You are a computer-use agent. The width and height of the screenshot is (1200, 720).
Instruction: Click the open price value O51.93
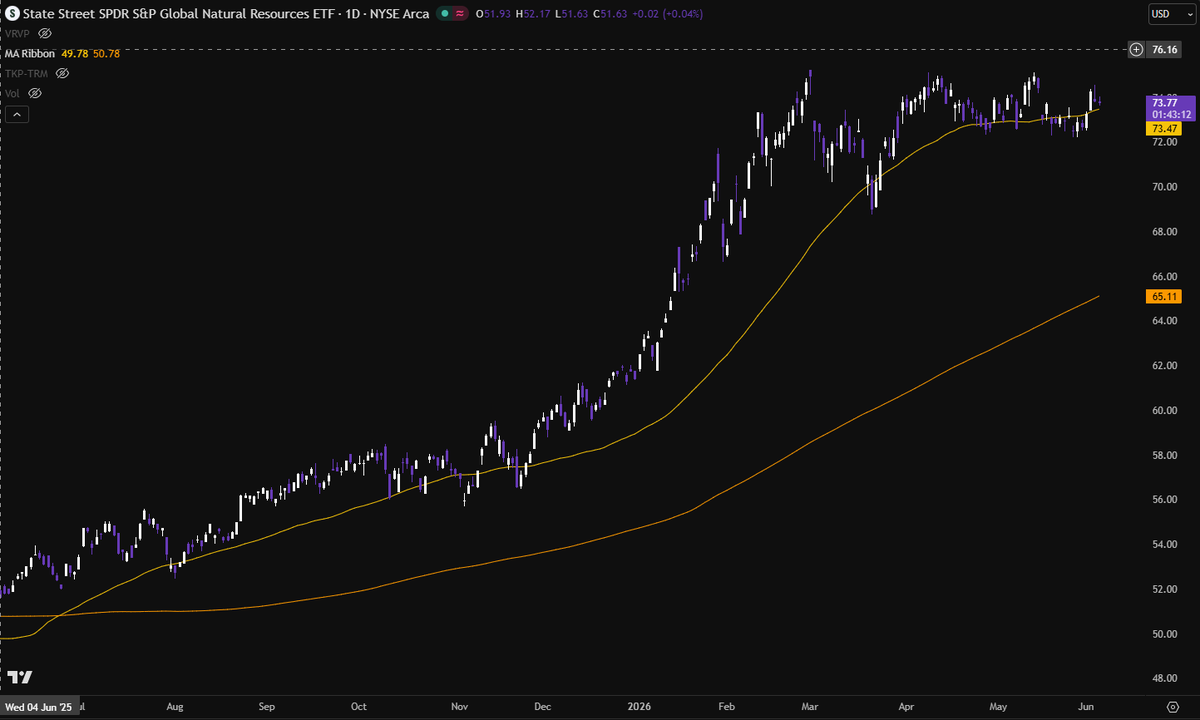pyautogui.click(x=493, y=14)
